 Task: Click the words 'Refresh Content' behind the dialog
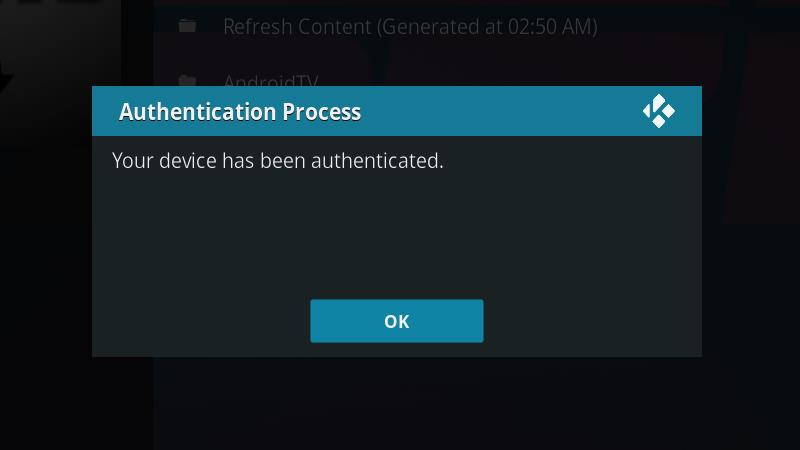coord(297,27)
